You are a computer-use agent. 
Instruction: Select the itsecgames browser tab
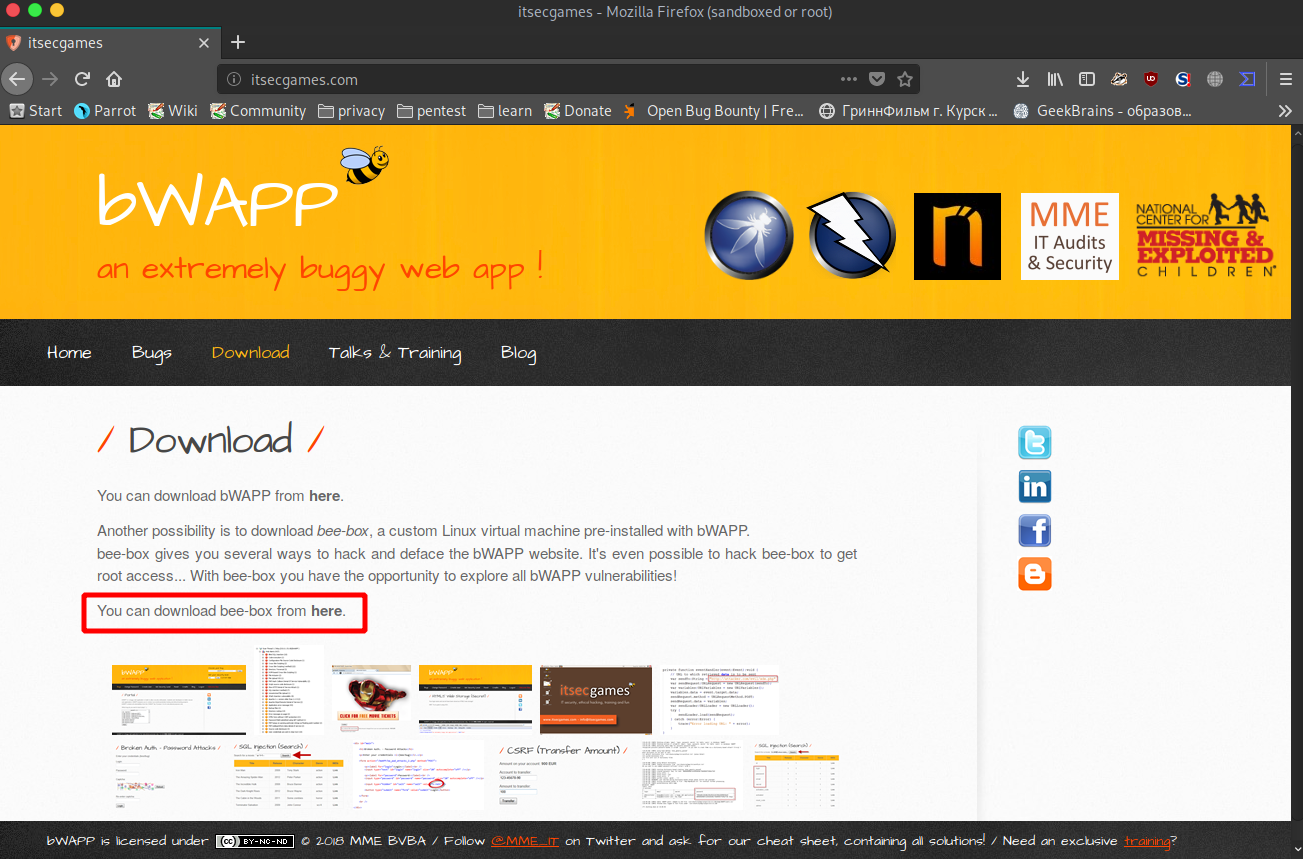[x=110, y=43]
